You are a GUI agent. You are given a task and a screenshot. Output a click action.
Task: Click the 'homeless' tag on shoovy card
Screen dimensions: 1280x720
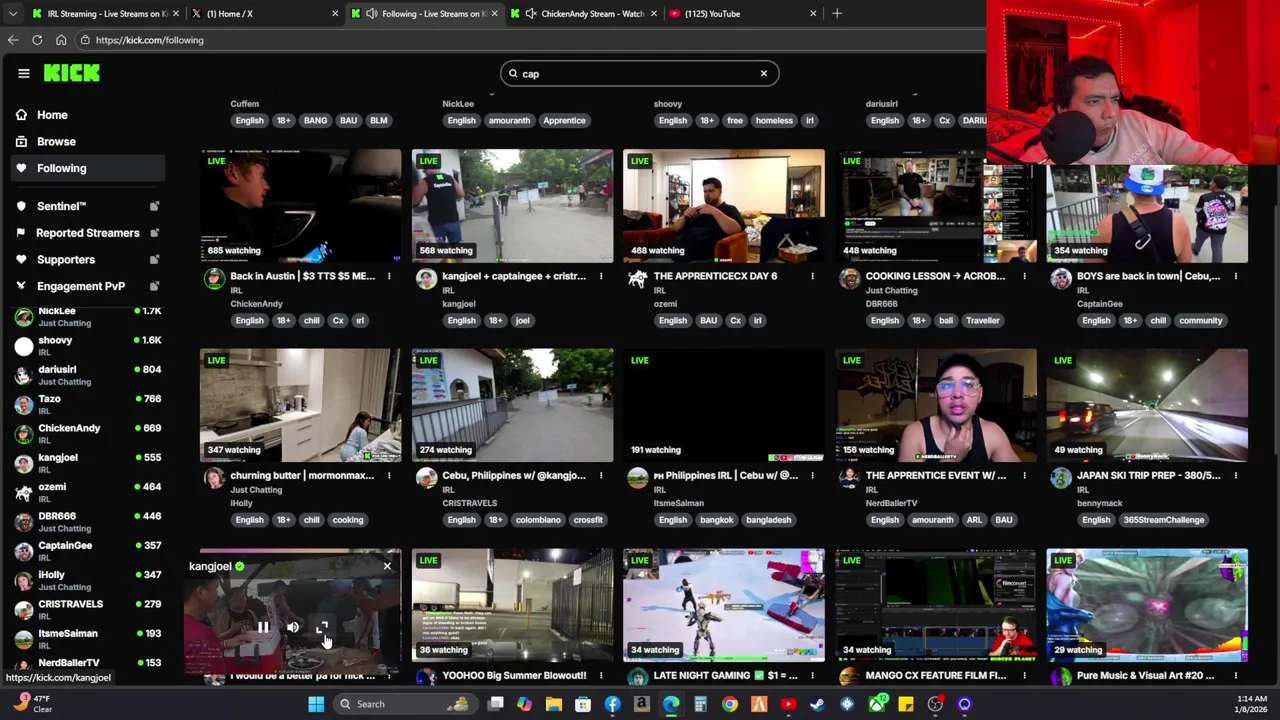coord(774,120)
